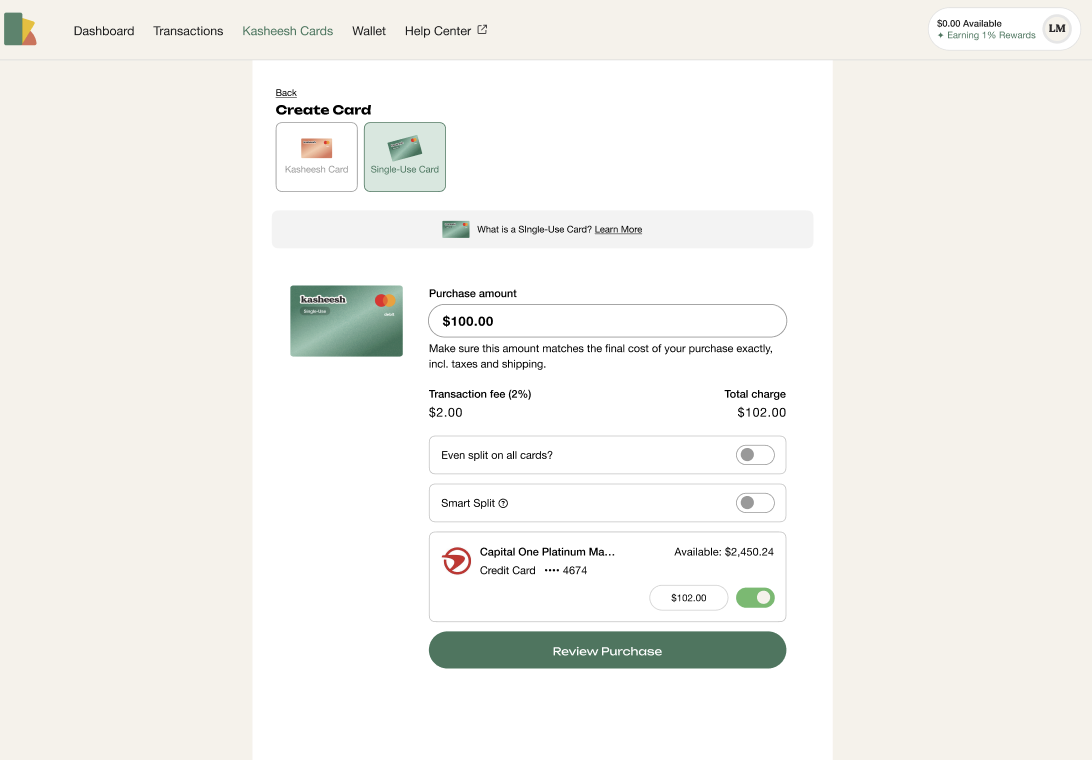This screenshot has width=1092, height=760.
Task: Click the green Single-Use card preview image
Action: 346,321
